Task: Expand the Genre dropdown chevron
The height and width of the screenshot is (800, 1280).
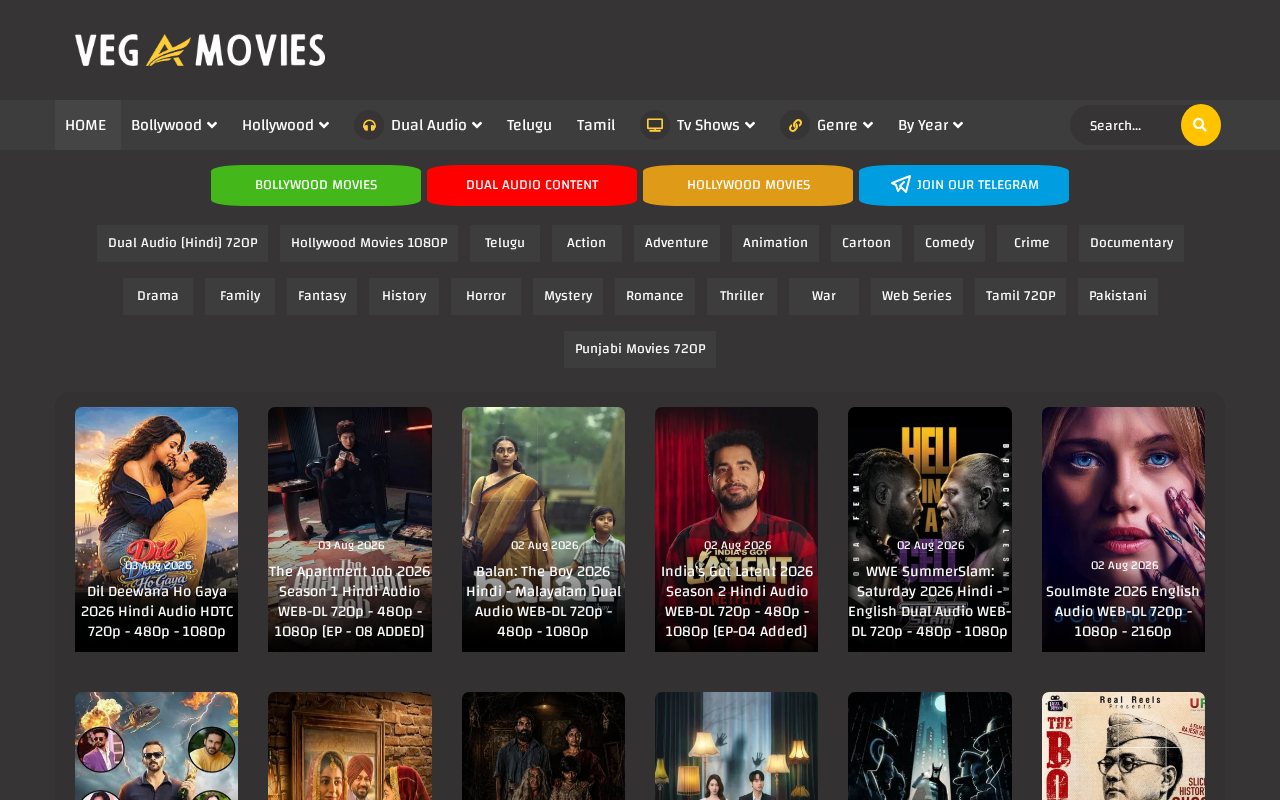Action: click(868, 125)
